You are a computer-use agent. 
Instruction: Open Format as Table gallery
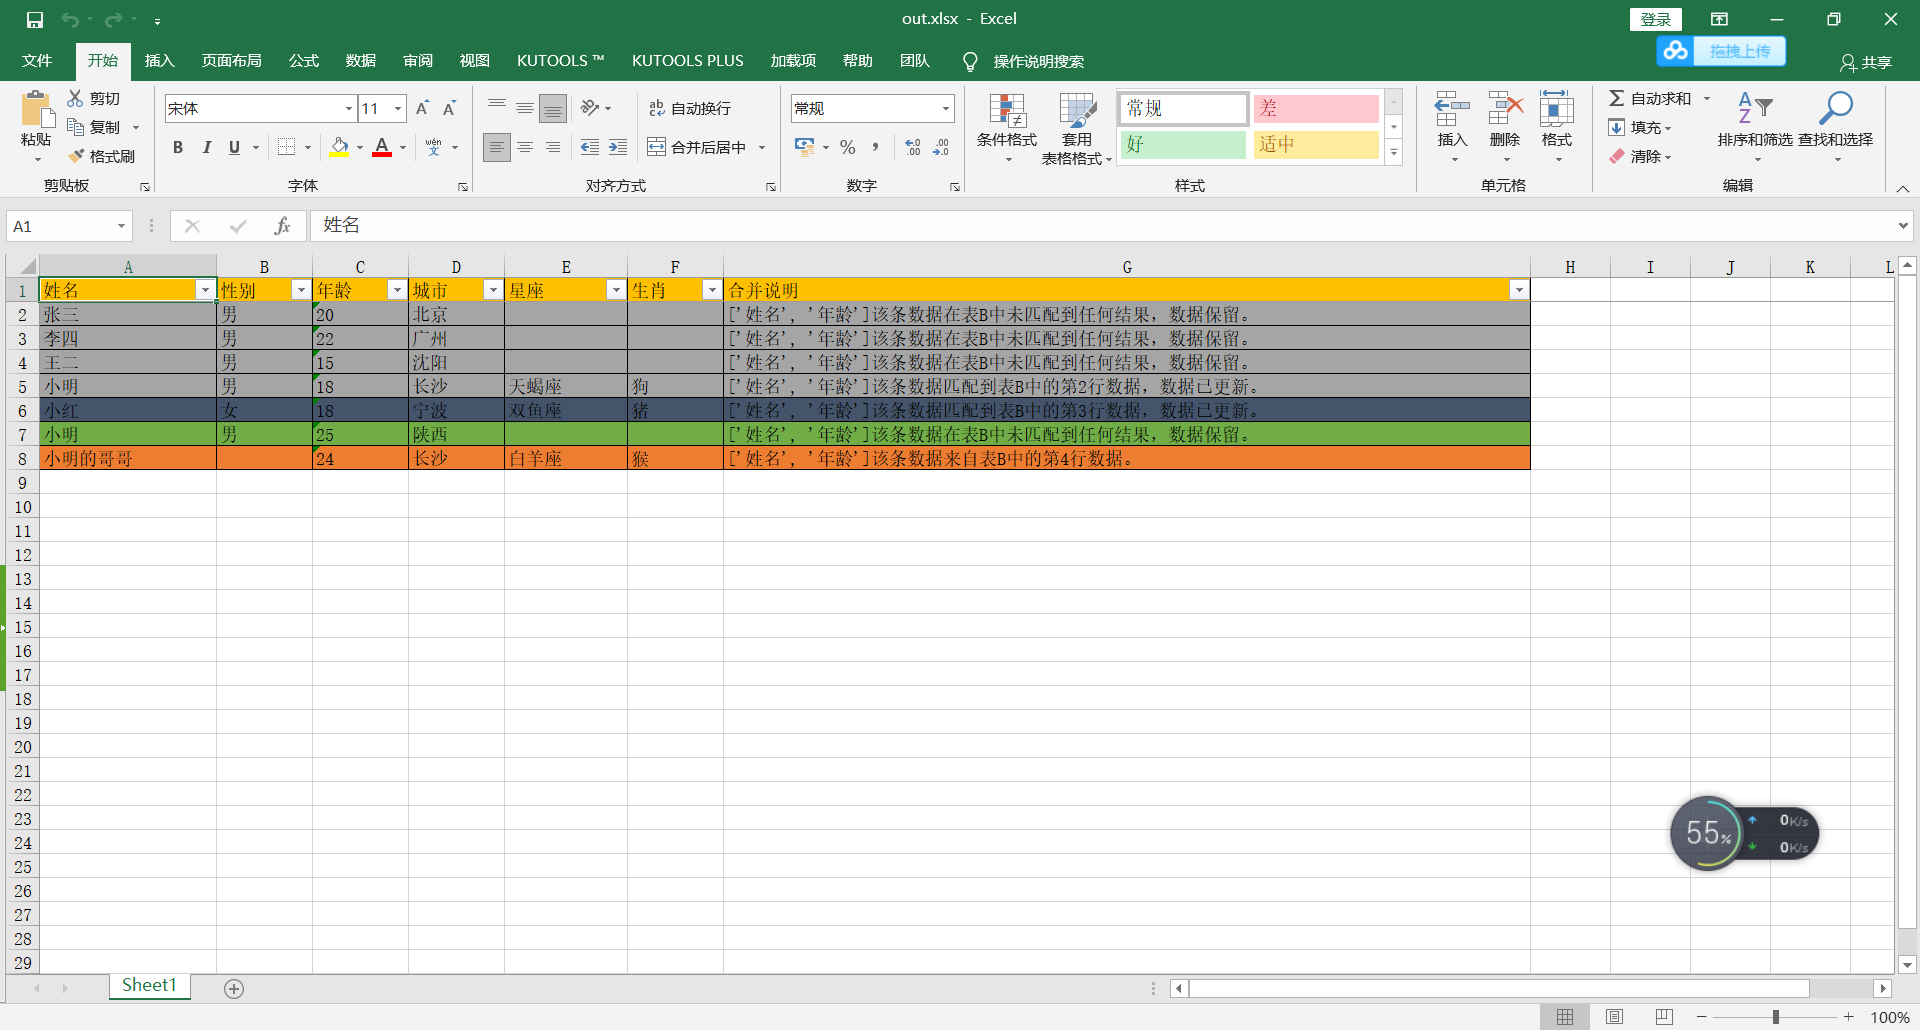pyautogui.click(x=1077, y=128)
